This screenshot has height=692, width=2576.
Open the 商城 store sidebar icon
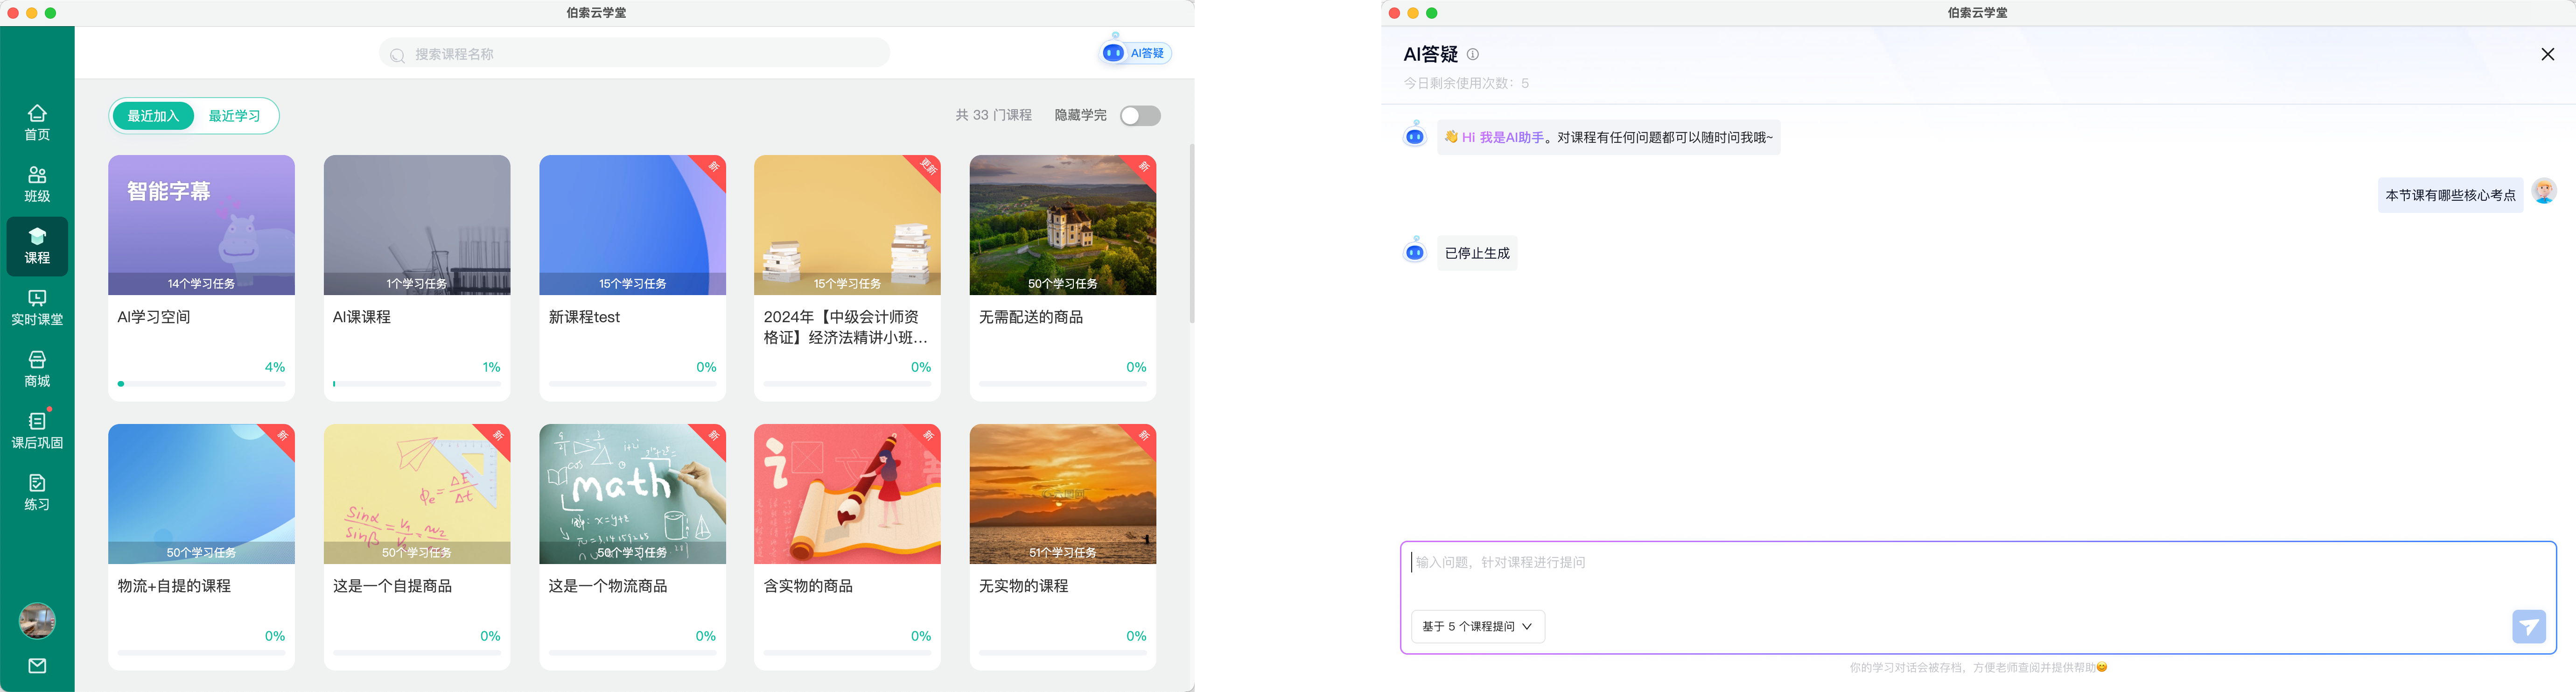[37, 369]
